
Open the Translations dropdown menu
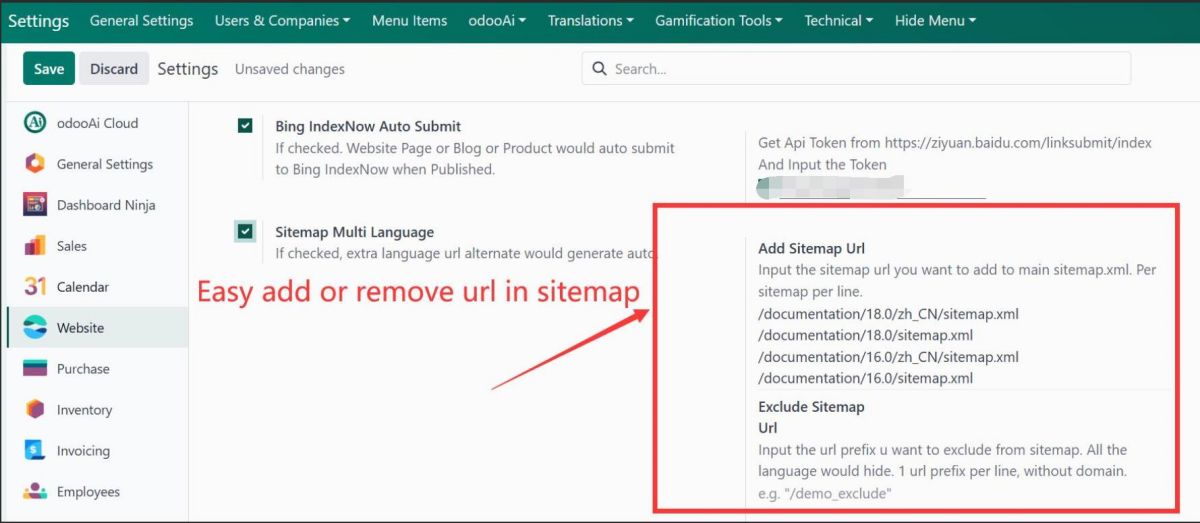coord(591,20)
